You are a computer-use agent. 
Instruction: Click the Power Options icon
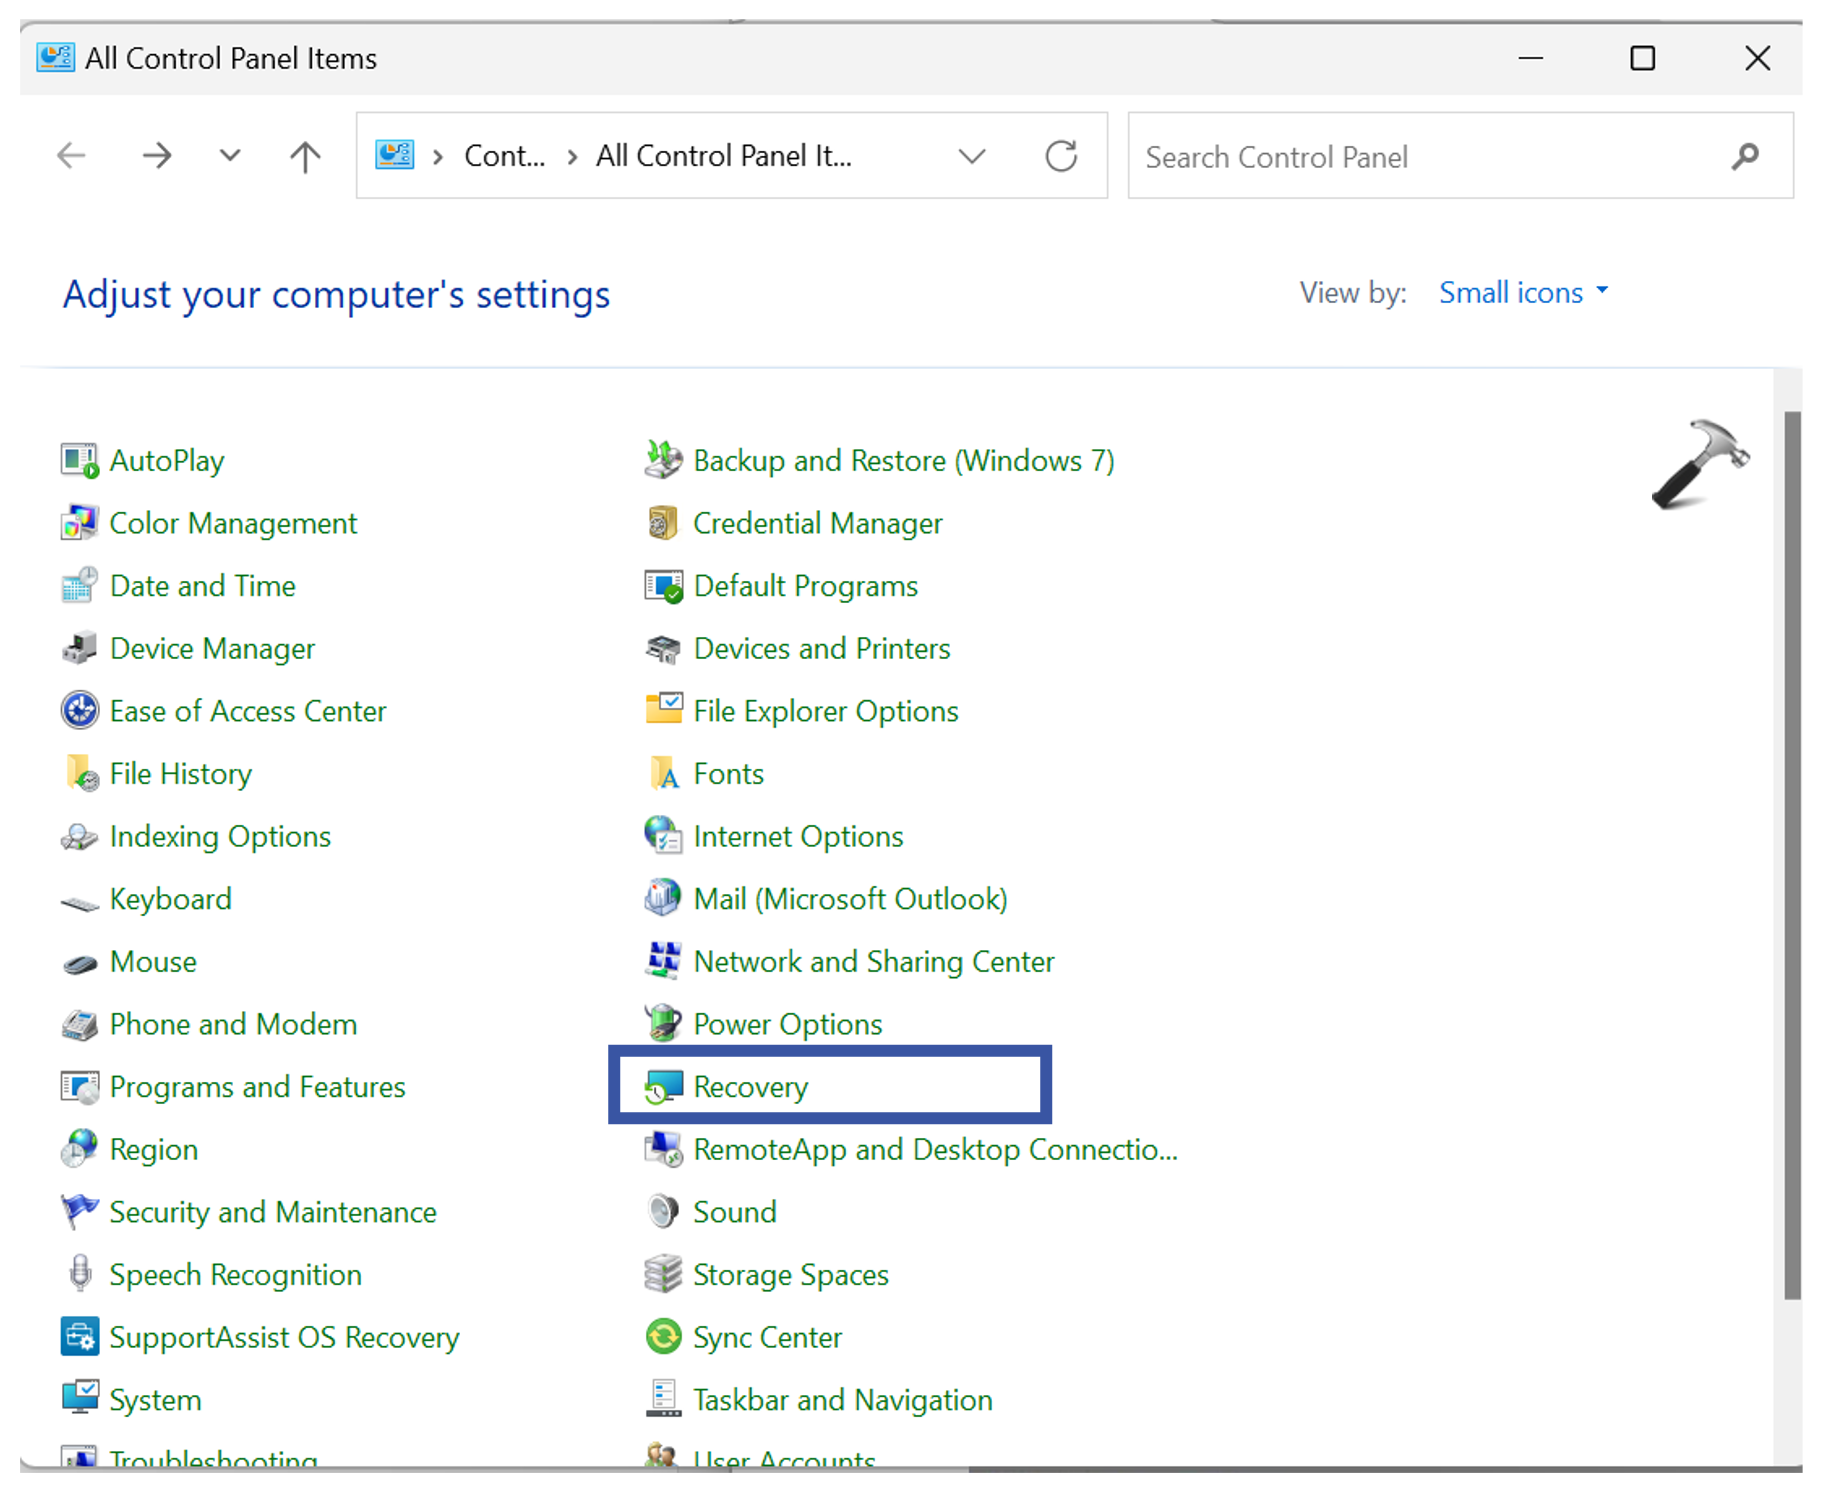pos(662,1024)
